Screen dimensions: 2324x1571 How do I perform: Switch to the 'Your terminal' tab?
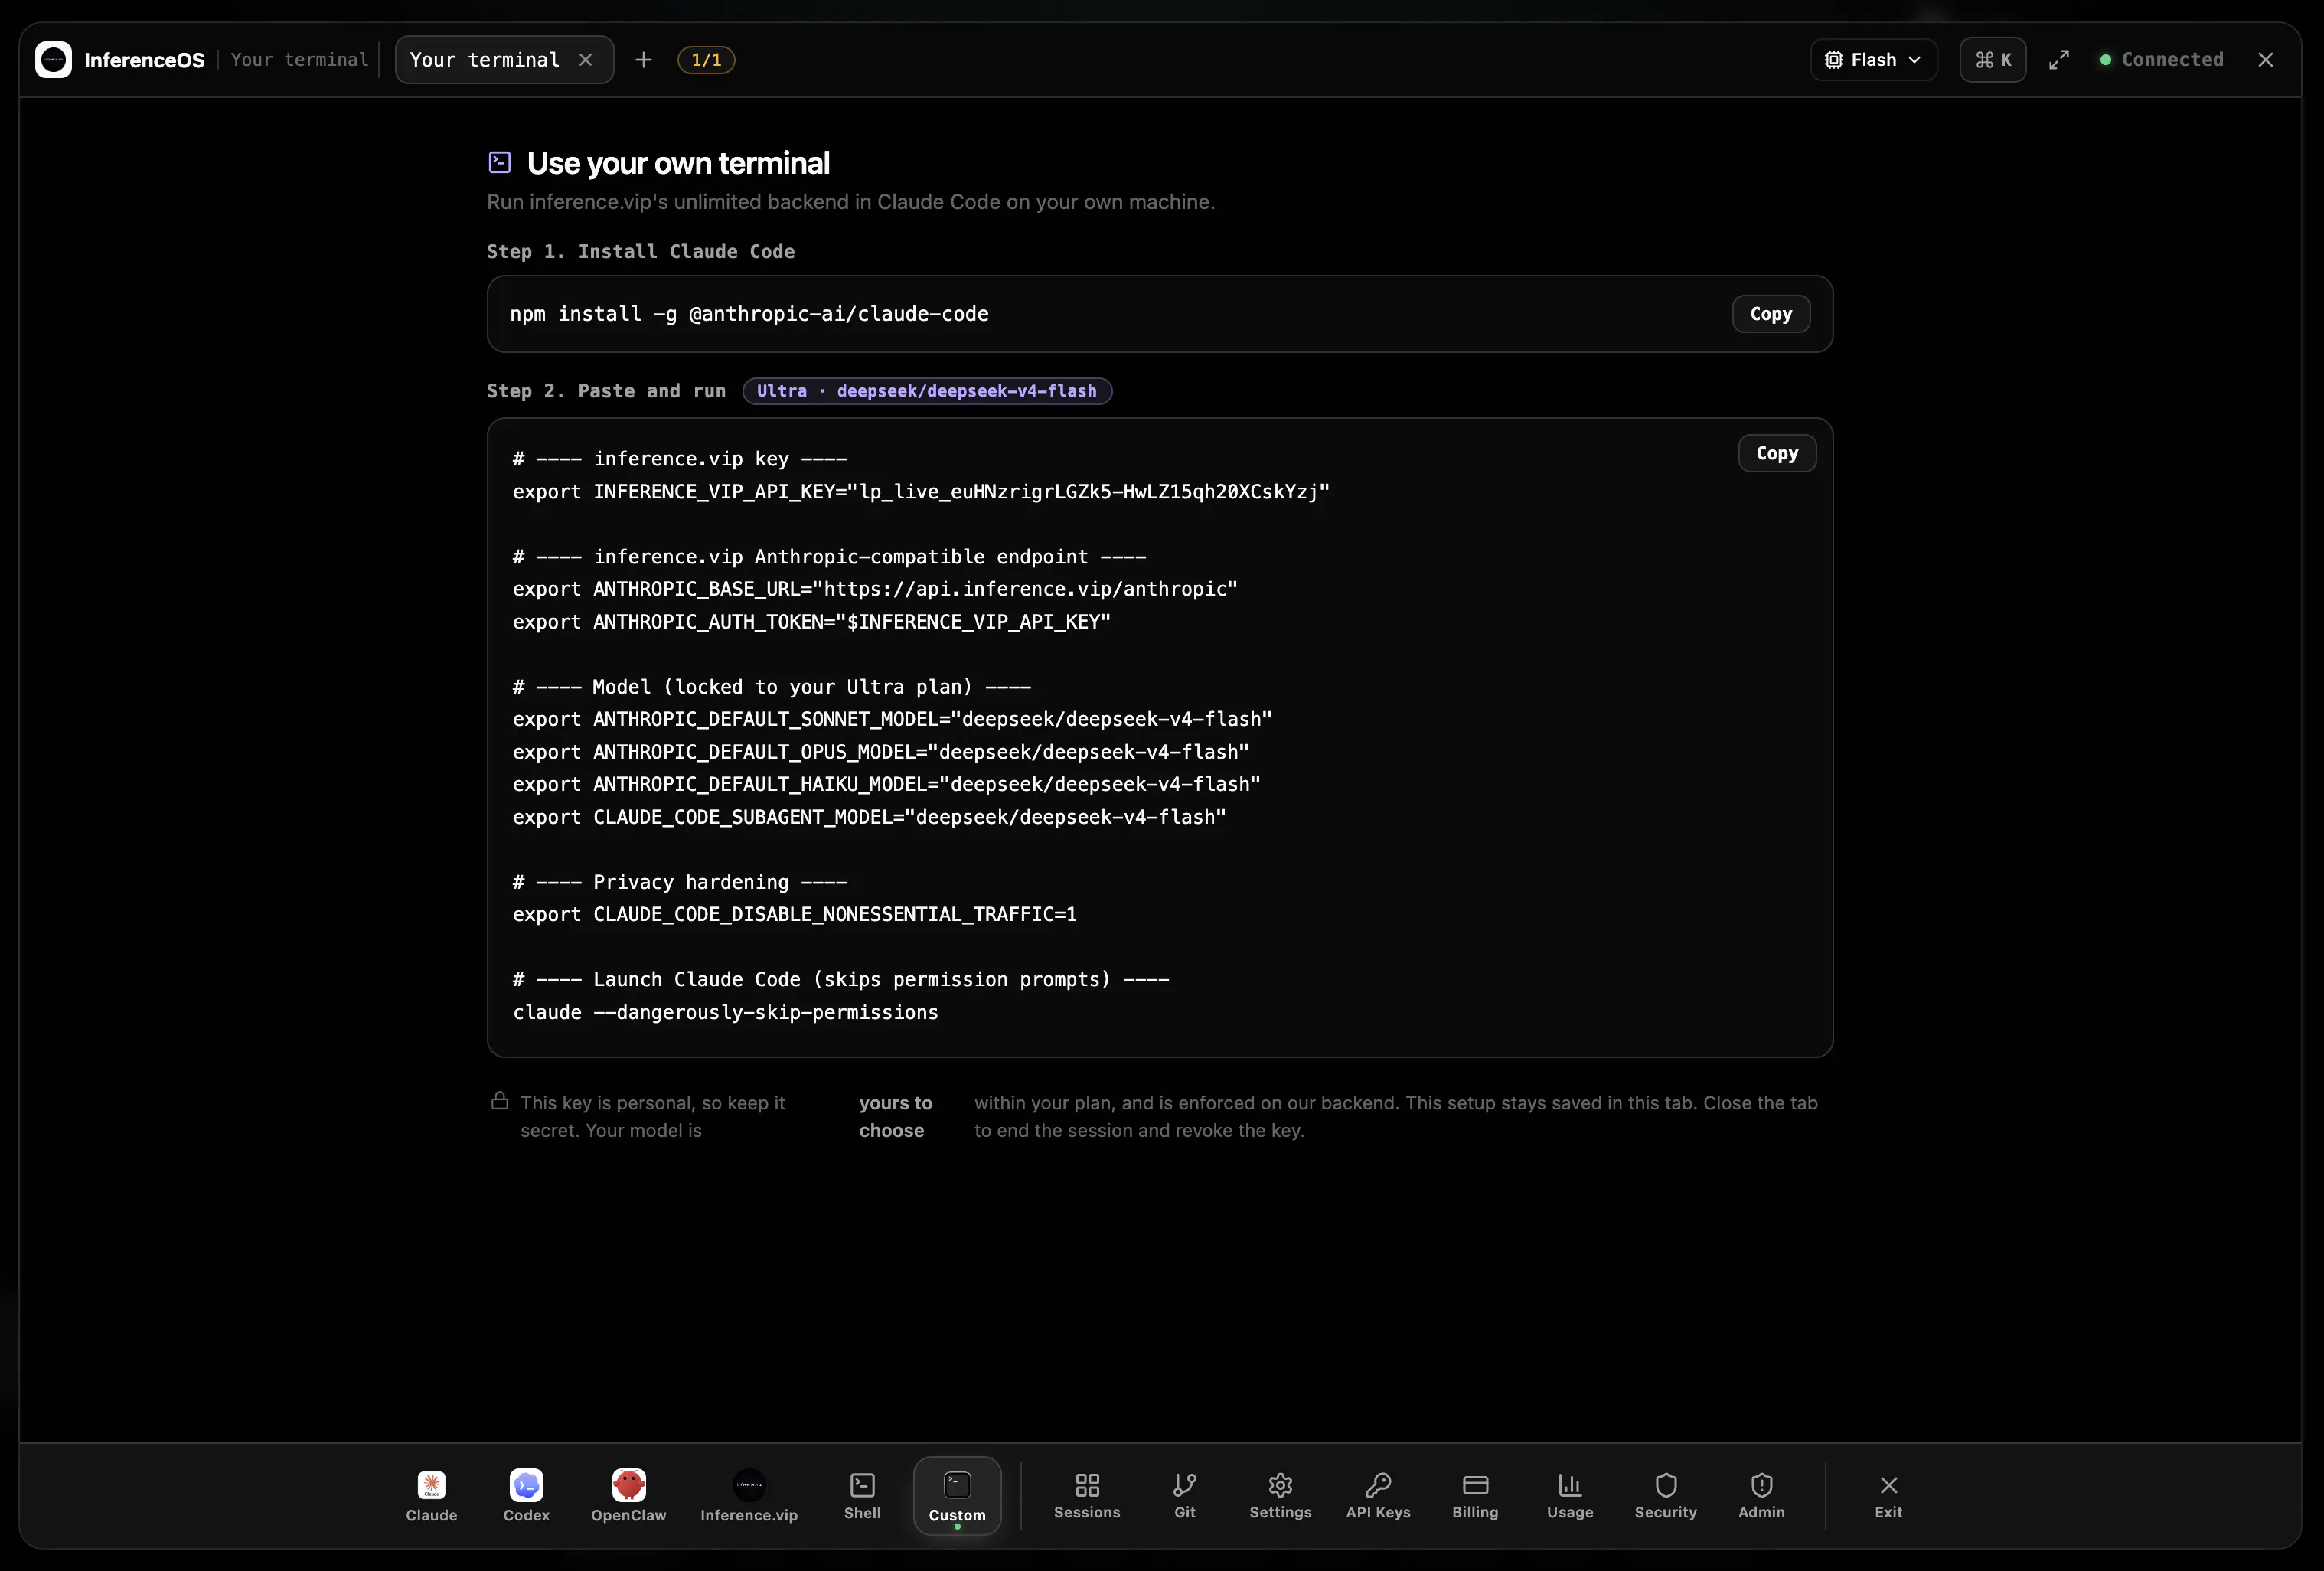(x=485, y=60)
